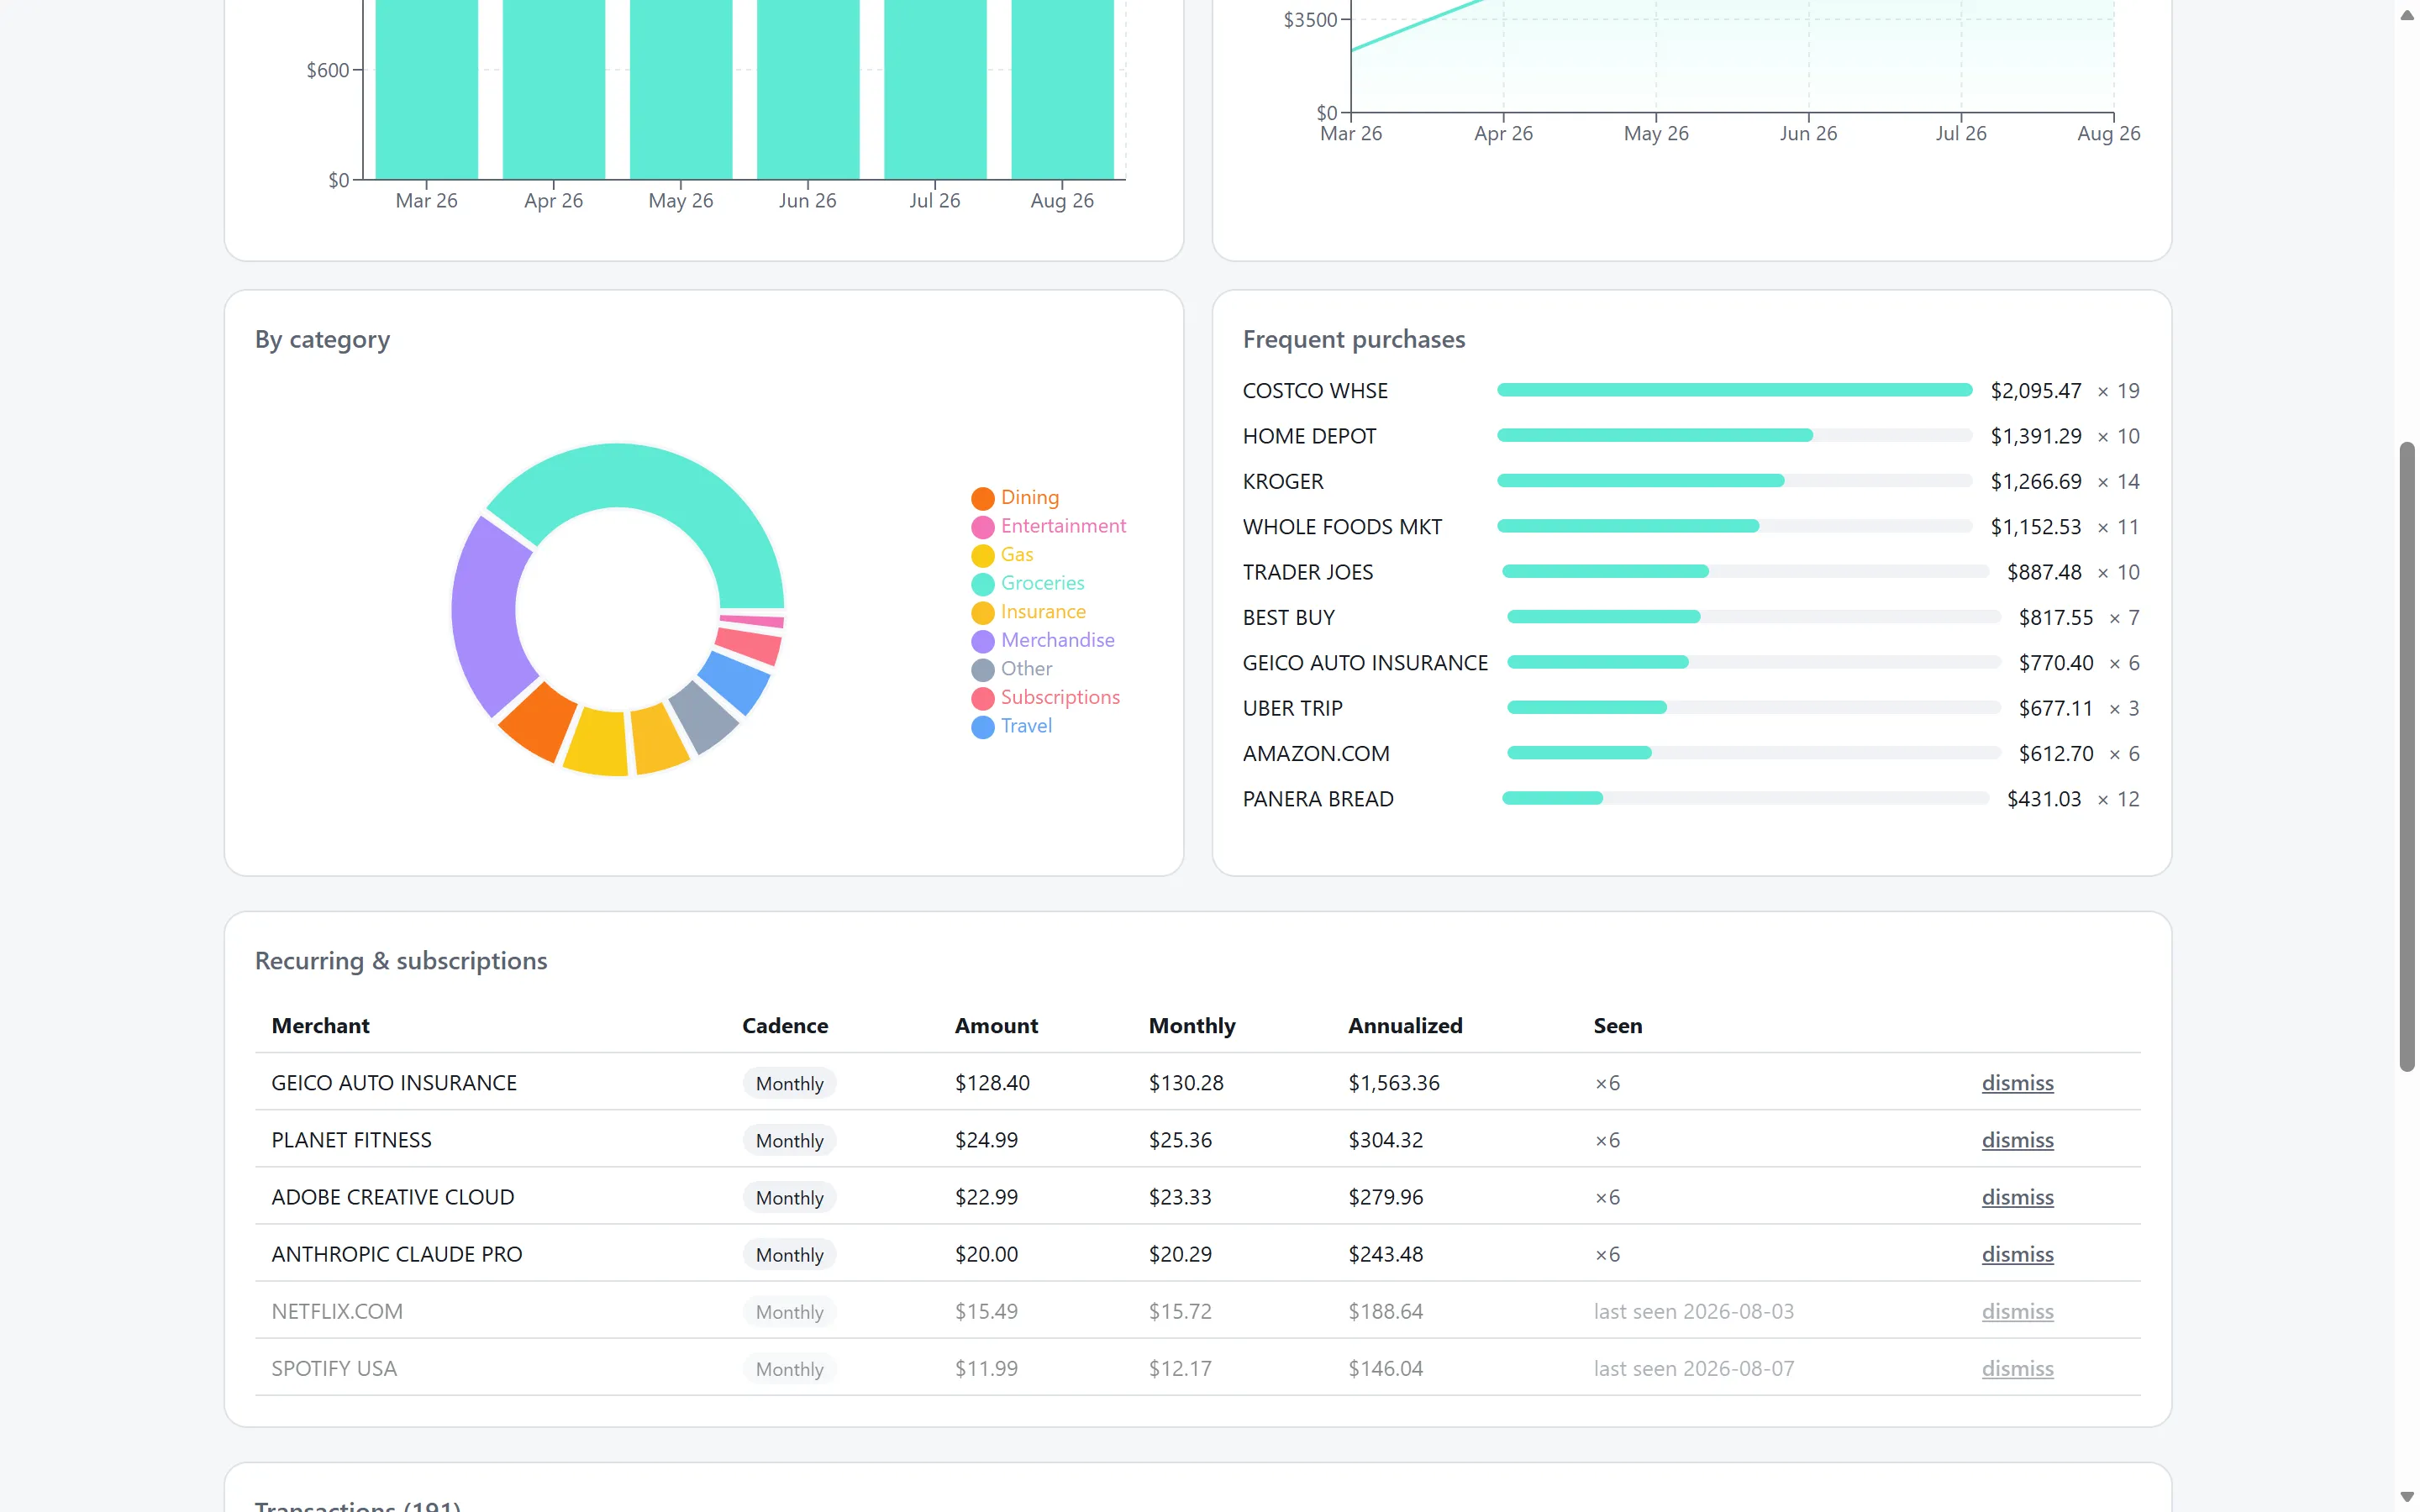Sort by the Cadence column header
The image size is (2420, 1512).
pos(785,1025)
